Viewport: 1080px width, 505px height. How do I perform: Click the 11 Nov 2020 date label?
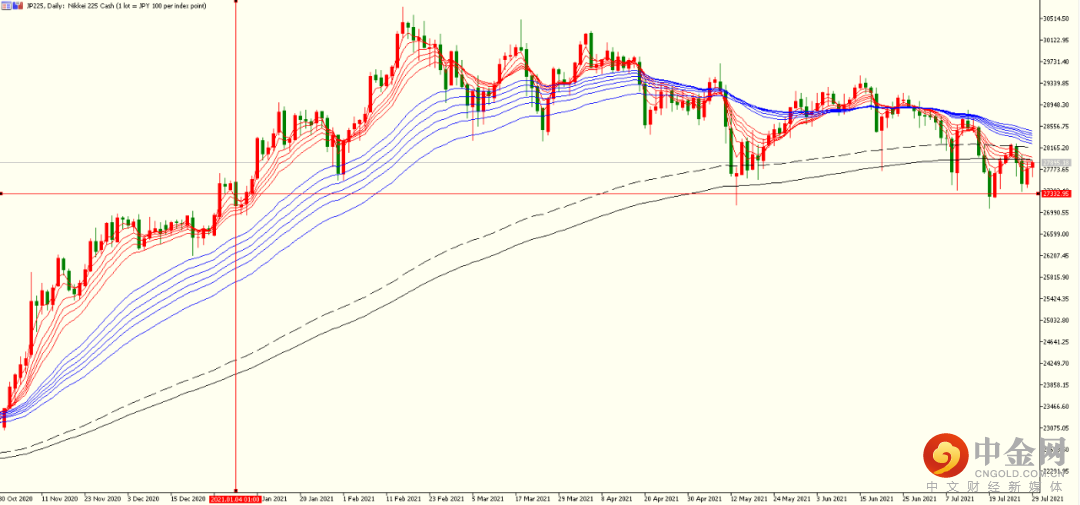60,498
